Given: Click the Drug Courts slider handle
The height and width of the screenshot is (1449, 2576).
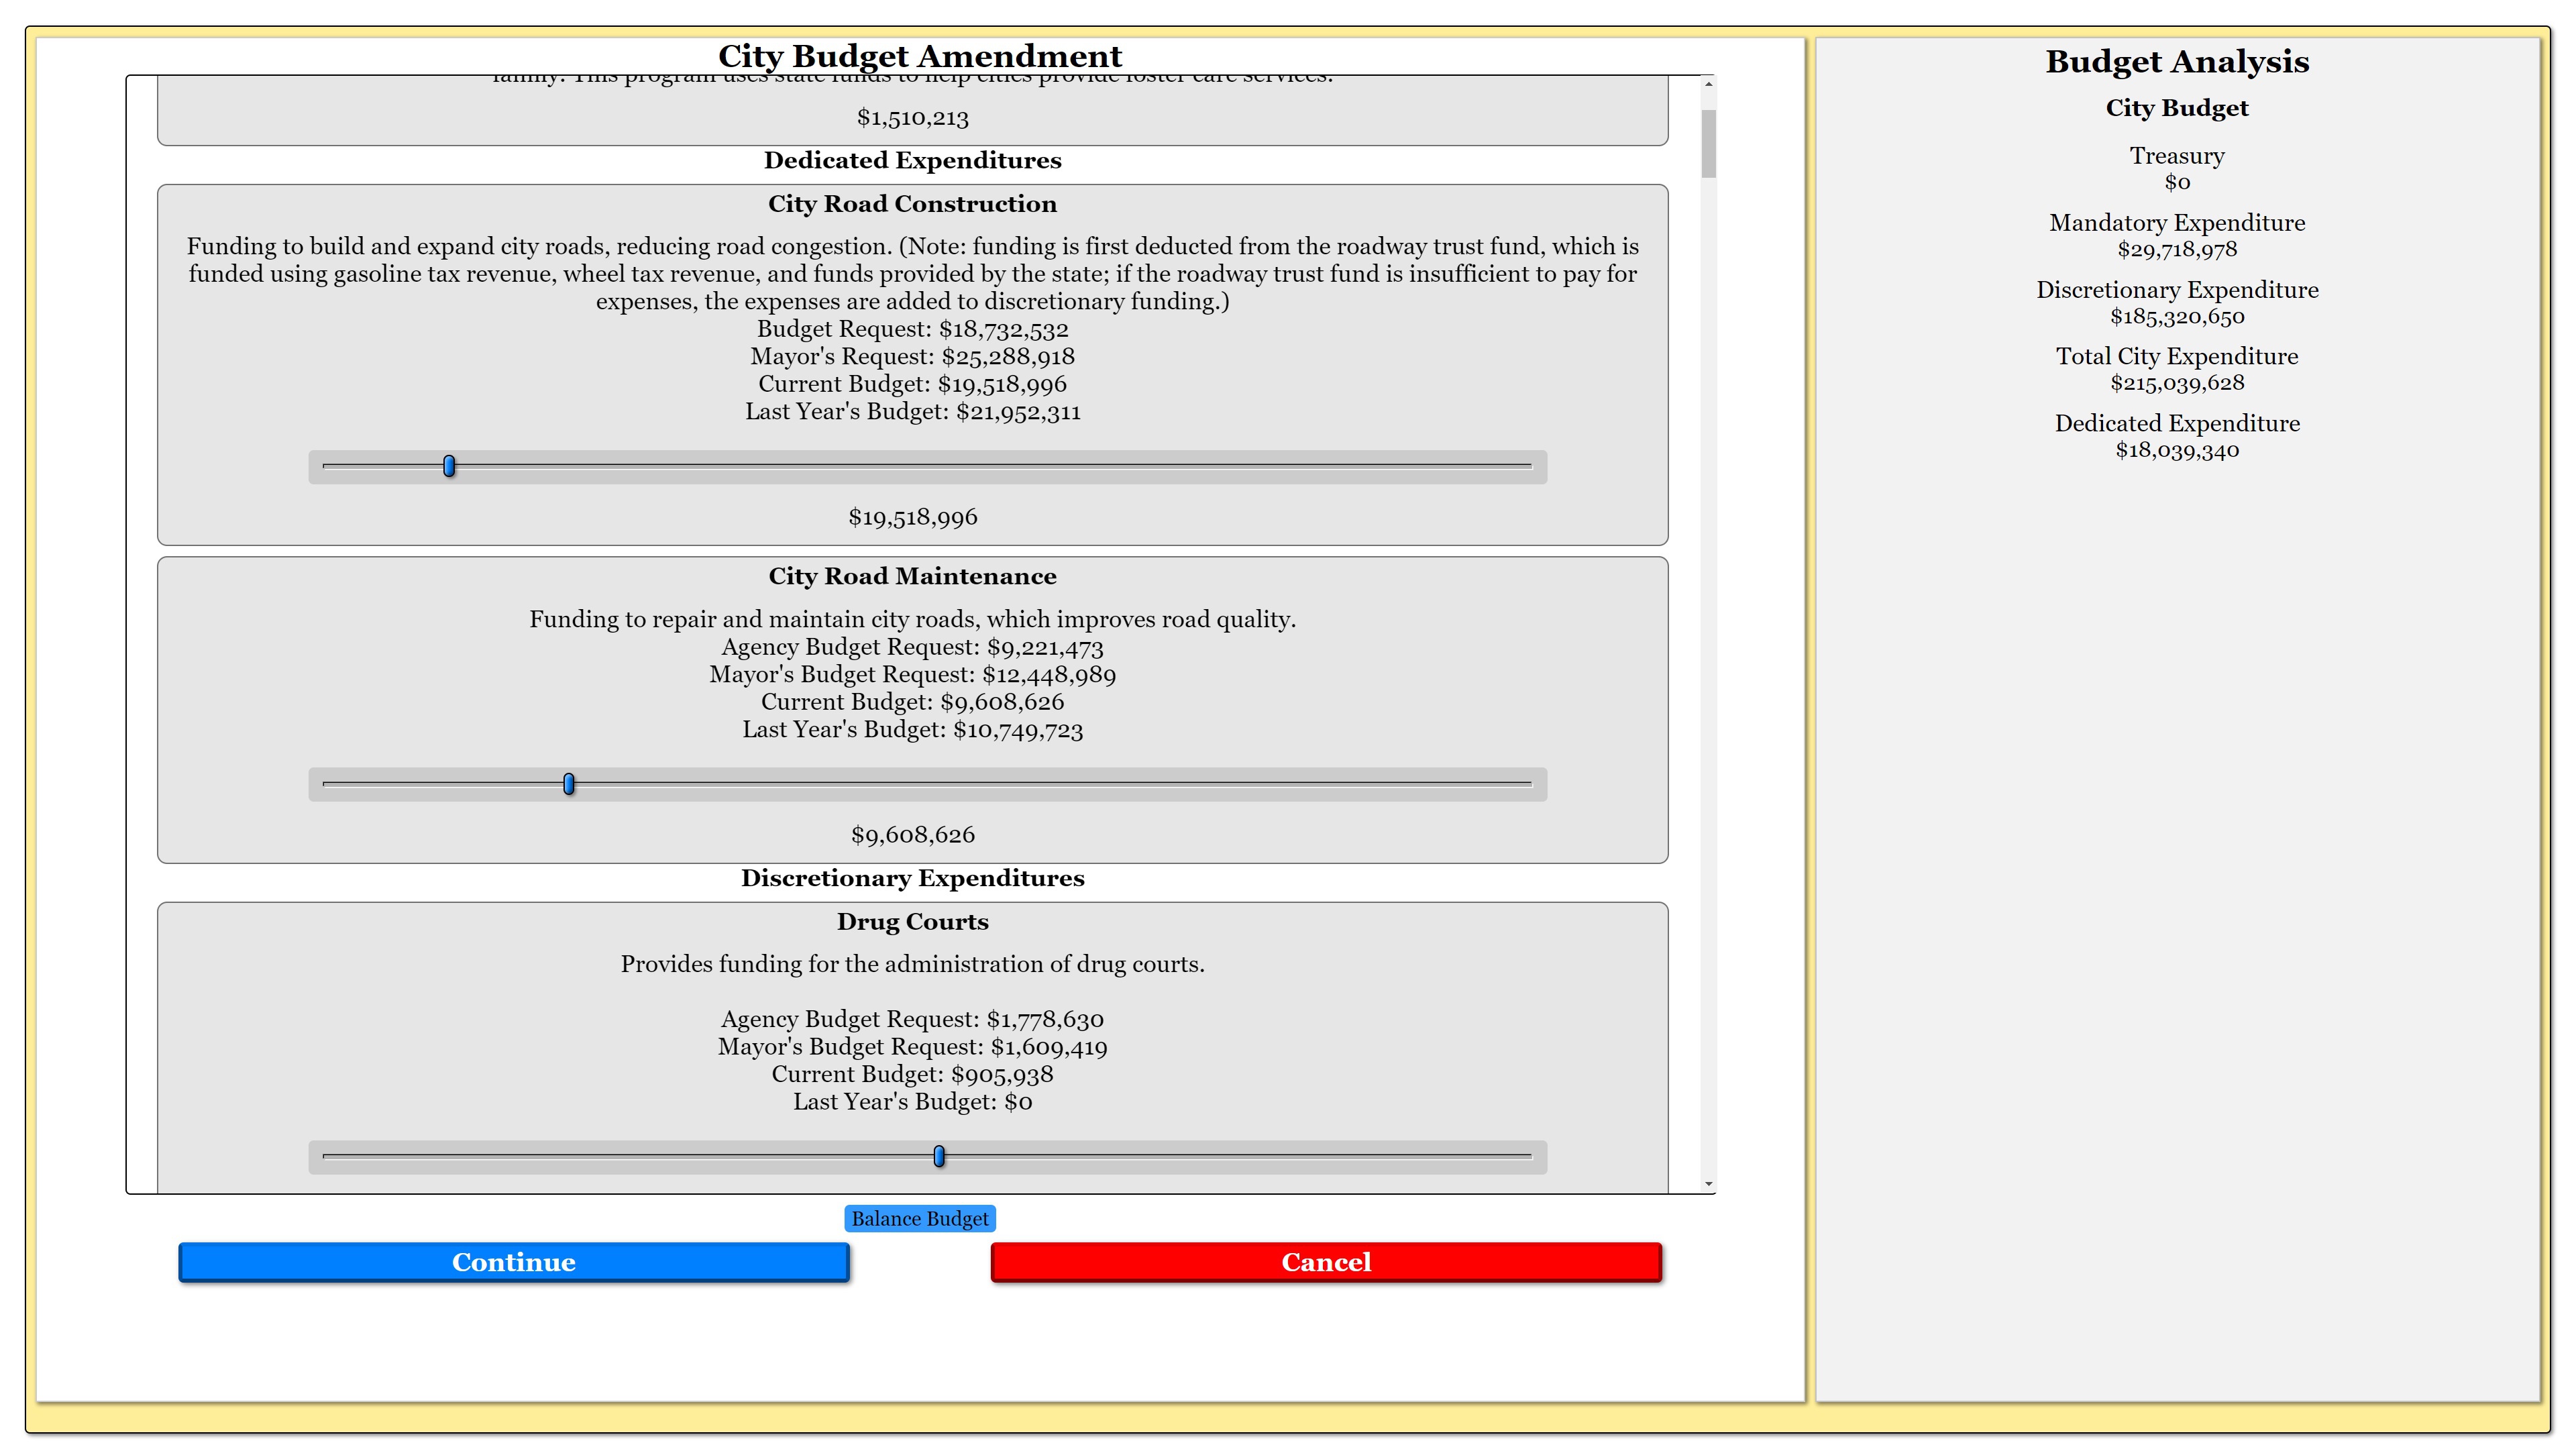Looking at the screenshot, I should (x=938, y=1157).
